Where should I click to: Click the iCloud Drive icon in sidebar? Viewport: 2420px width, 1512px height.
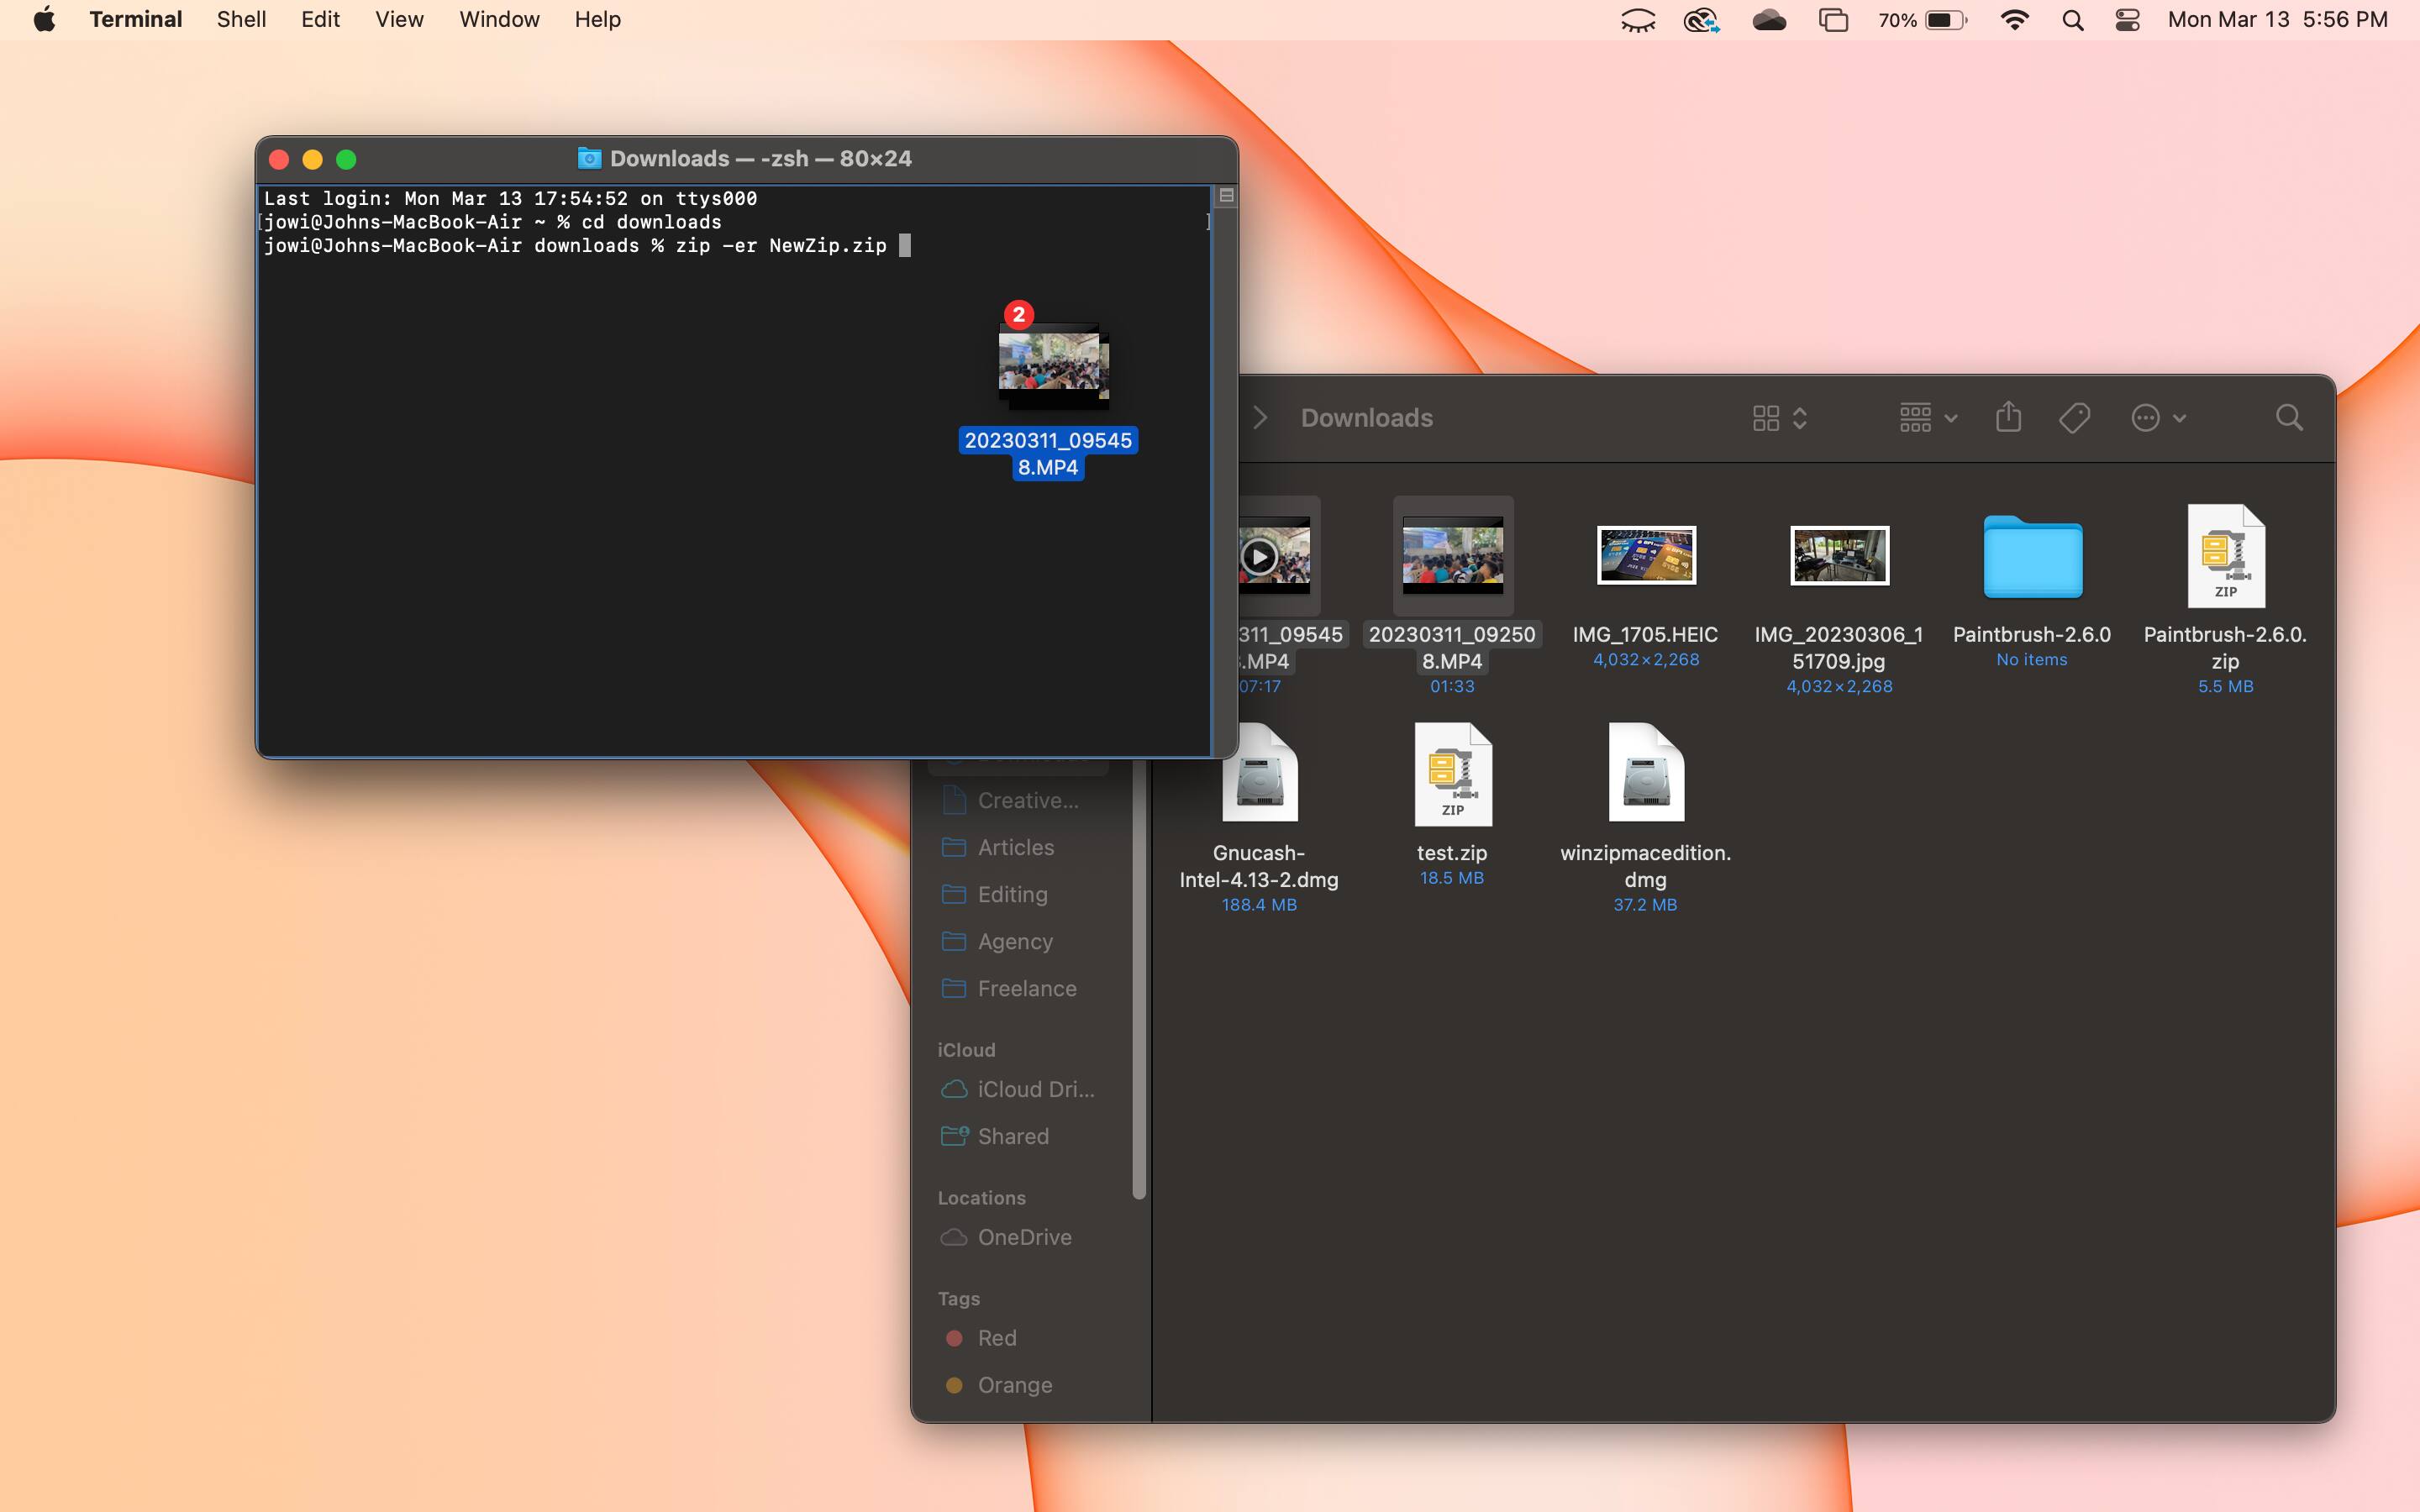point(955,1087)
